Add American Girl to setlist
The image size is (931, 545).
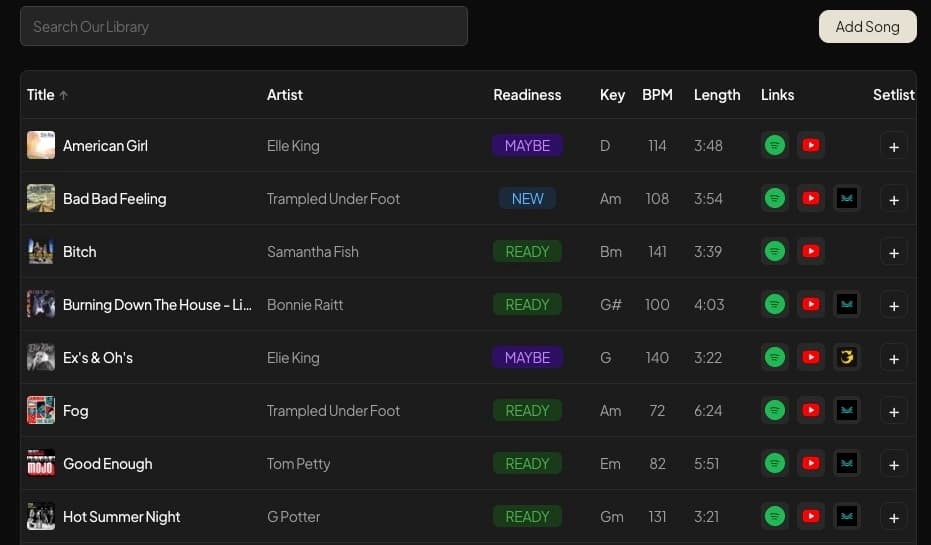tap(894, 146)
